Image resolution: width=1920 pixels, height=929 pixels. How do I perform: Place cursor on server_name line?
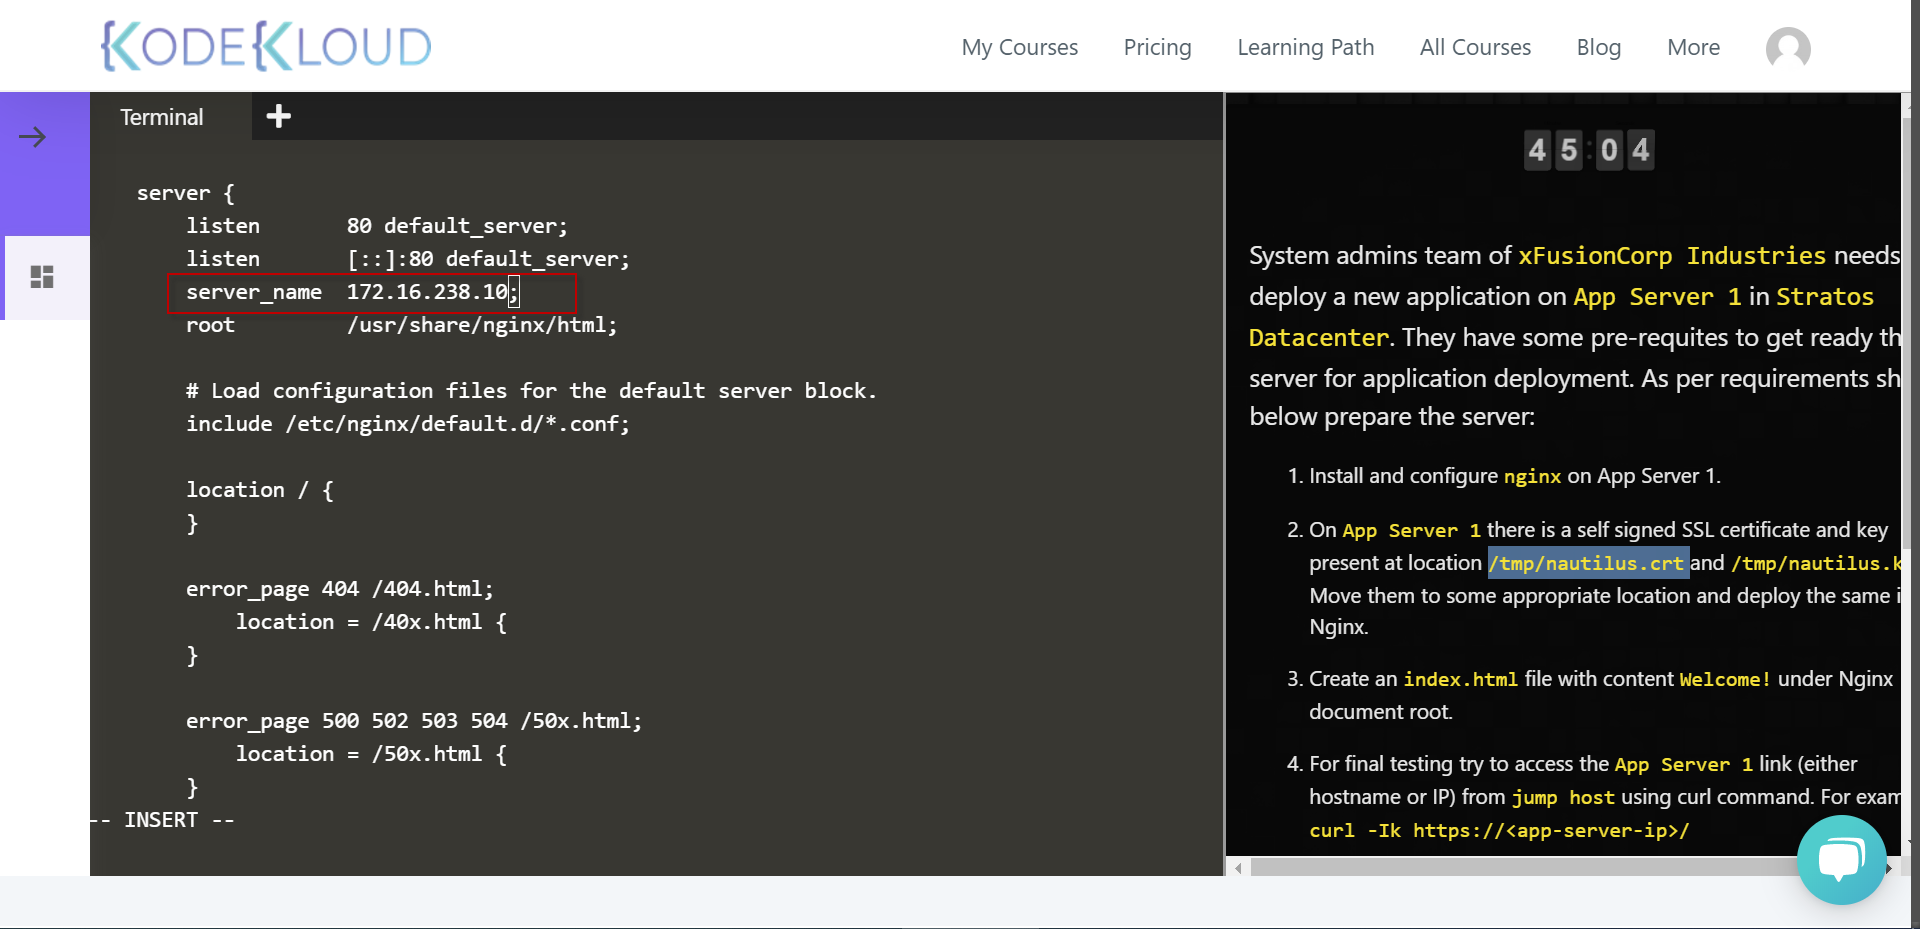[353, 292]
